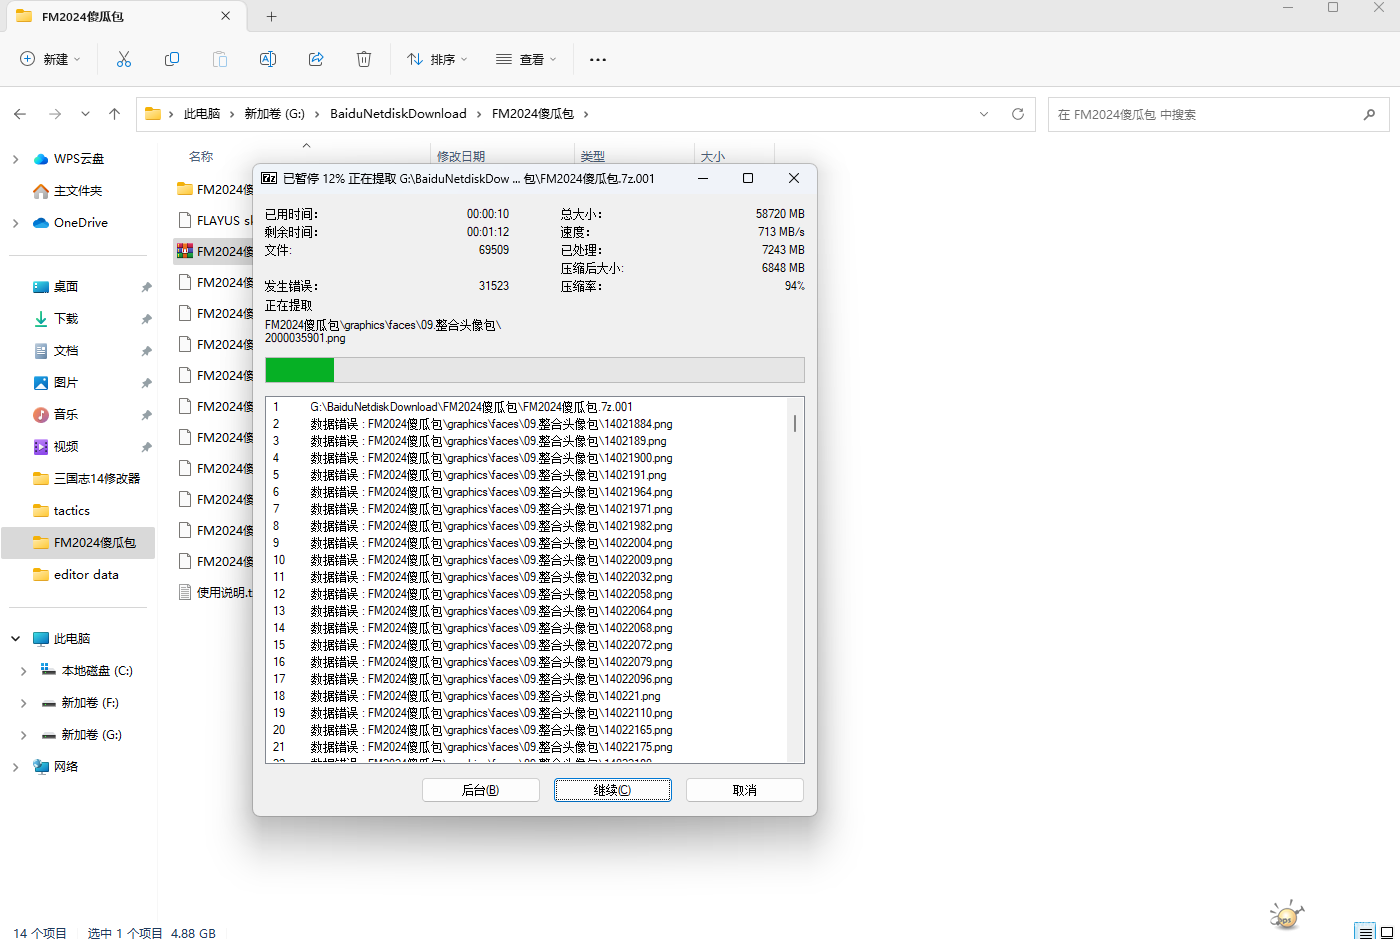Viewport: 1400px width, 939px height.
Task: Select error row 14022110.png
Action: [x=527, y=713]
